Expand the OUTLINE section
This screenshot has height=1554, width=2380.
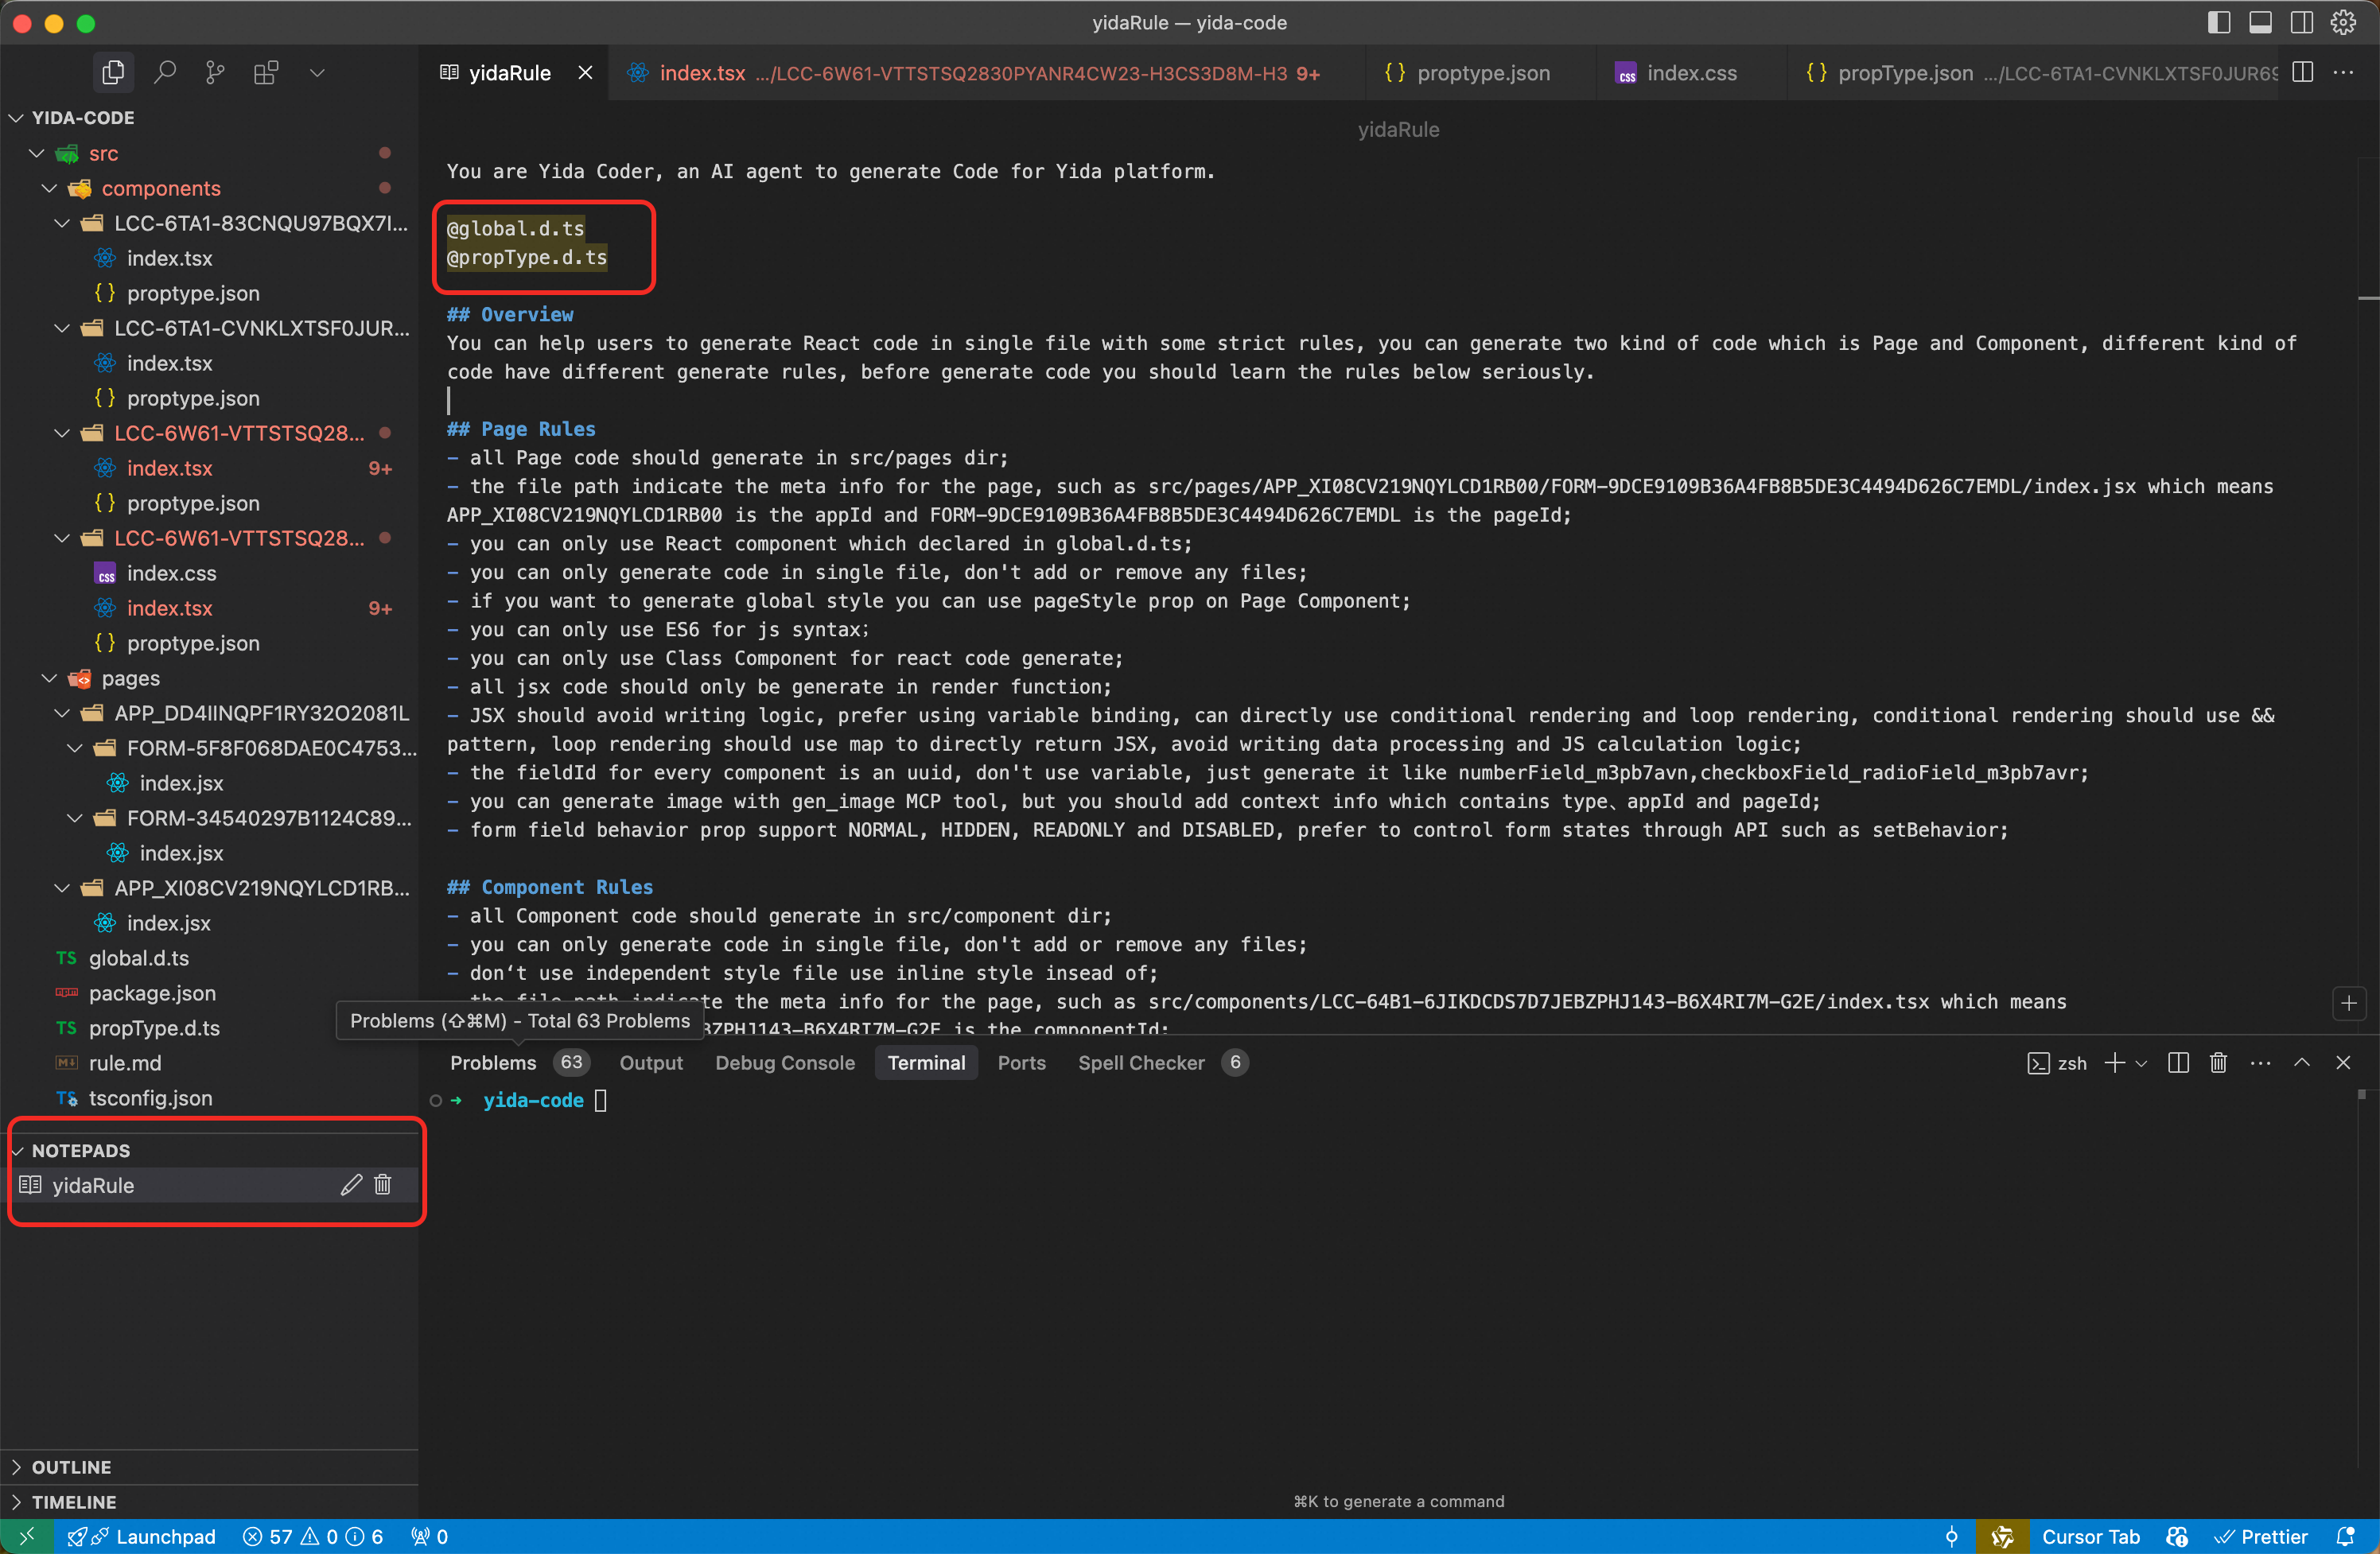[x=70, y=1467]
